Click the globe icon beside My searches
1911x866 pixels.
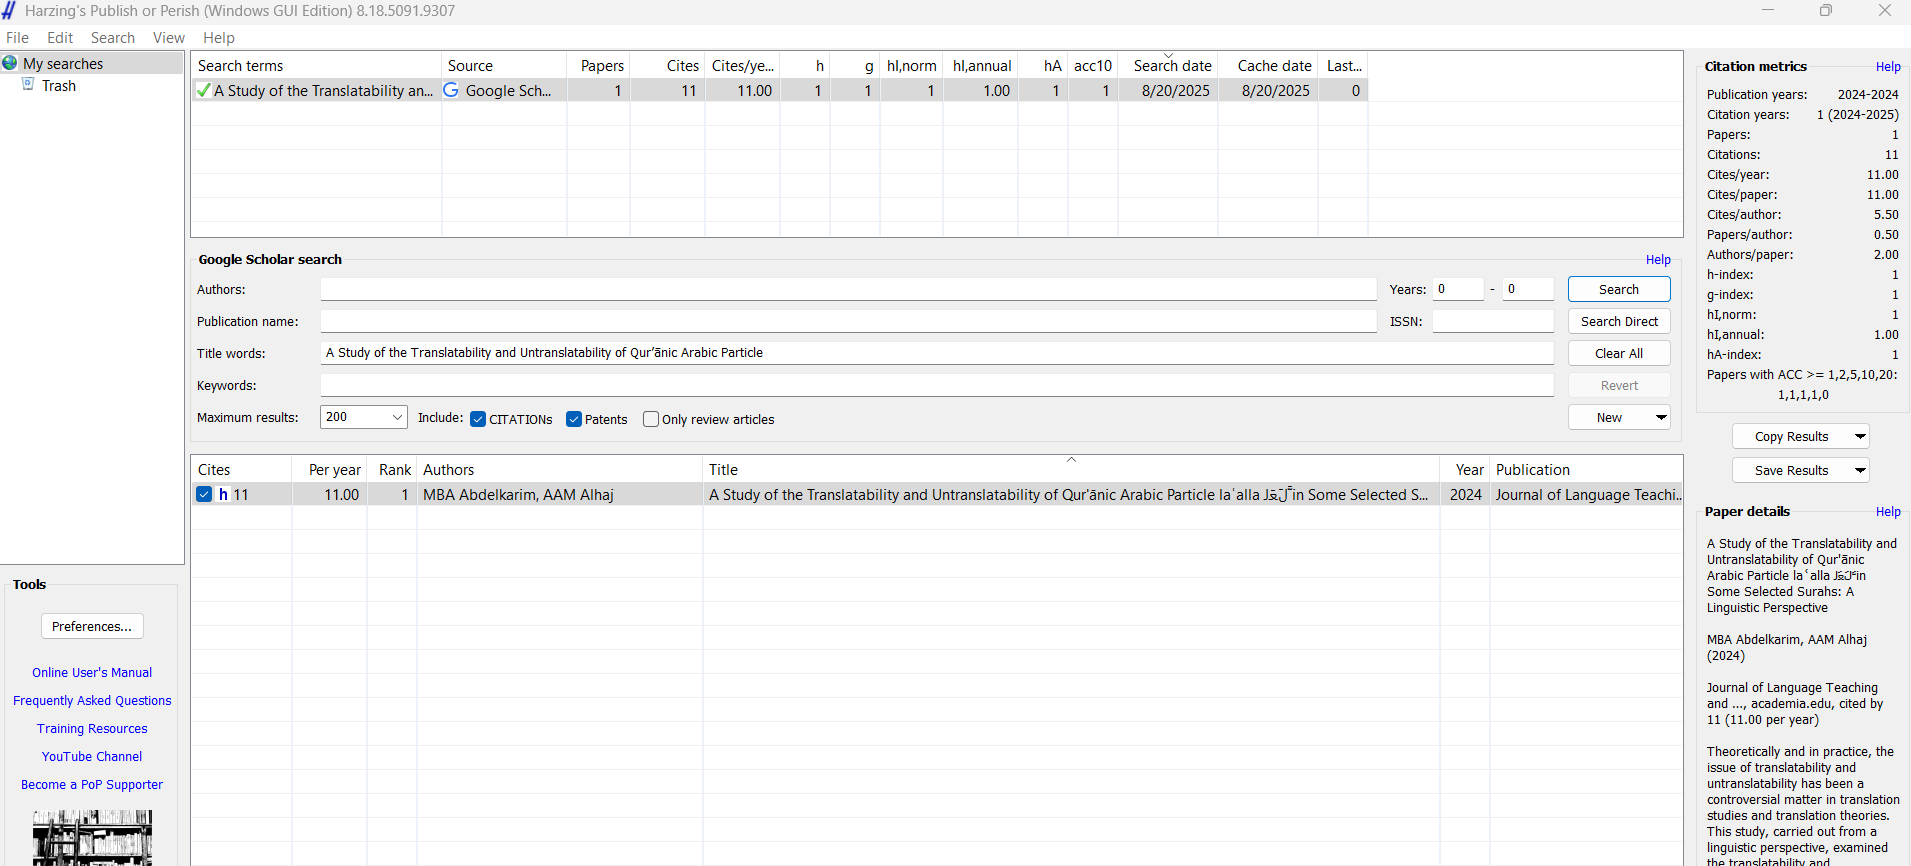10,63
